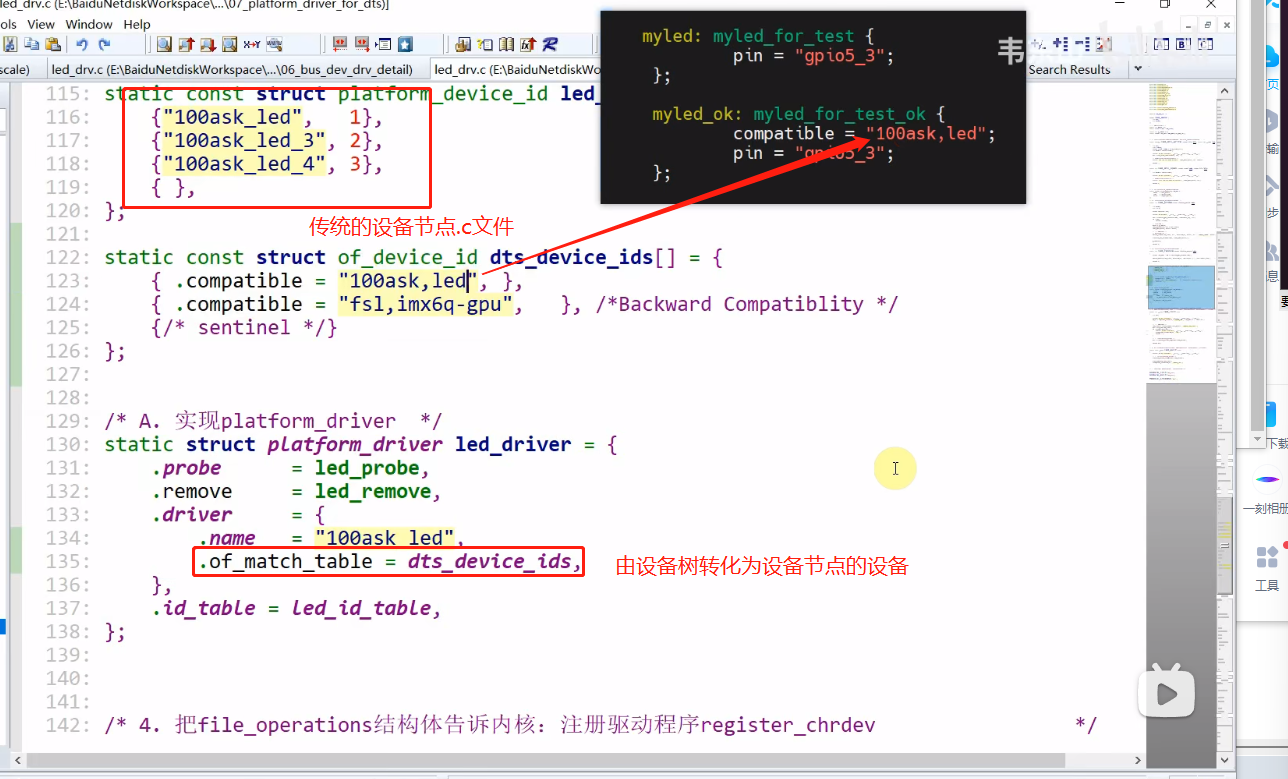Click platform_driver in the led_driver declaration
Viewport: 1288px width, 779px height.
pos(355,444)
